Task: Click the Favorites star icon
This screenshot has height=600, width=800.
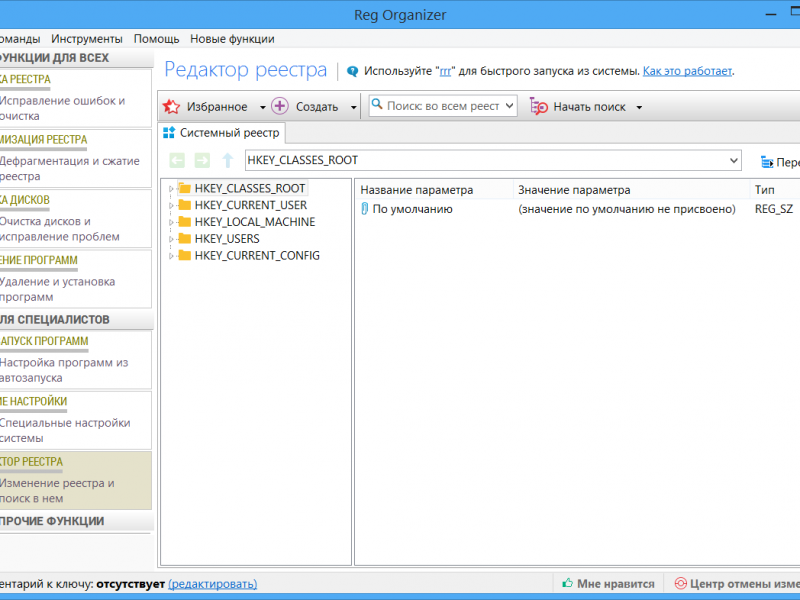Action: click(171, 107)
